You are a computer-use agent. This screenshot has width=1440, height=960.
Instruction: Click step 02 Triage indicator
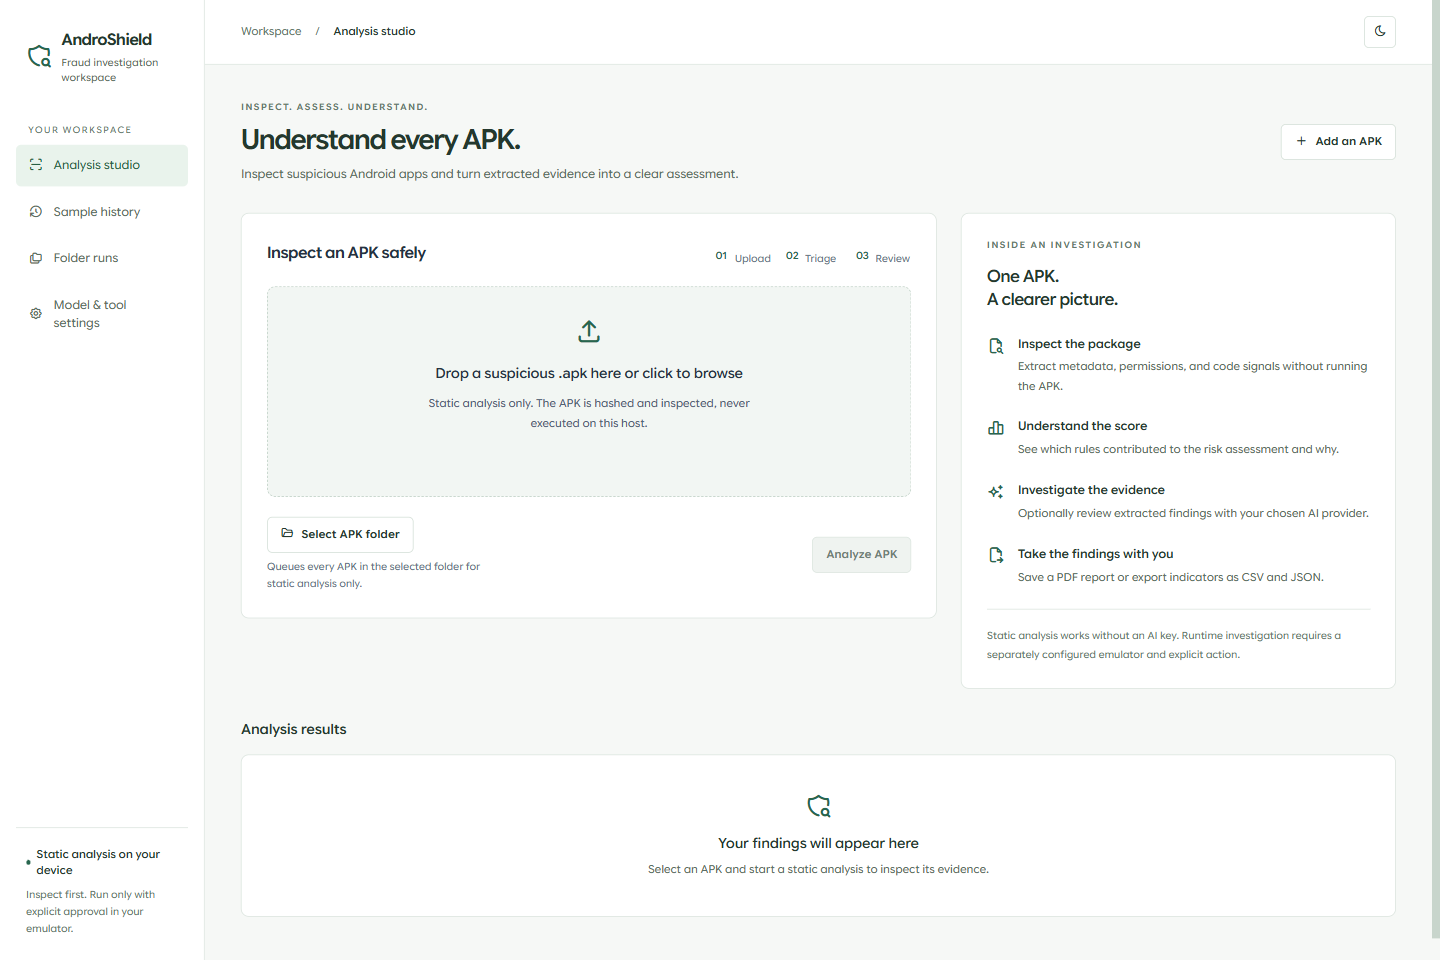pyautogui.click(x=811, y=257)
